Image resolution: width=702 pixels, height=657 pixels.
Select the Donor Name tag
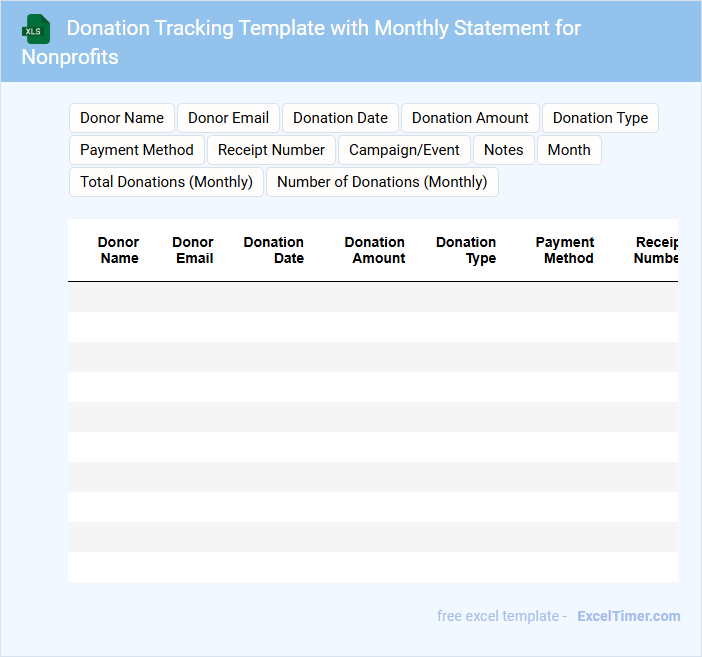point(122,118)
